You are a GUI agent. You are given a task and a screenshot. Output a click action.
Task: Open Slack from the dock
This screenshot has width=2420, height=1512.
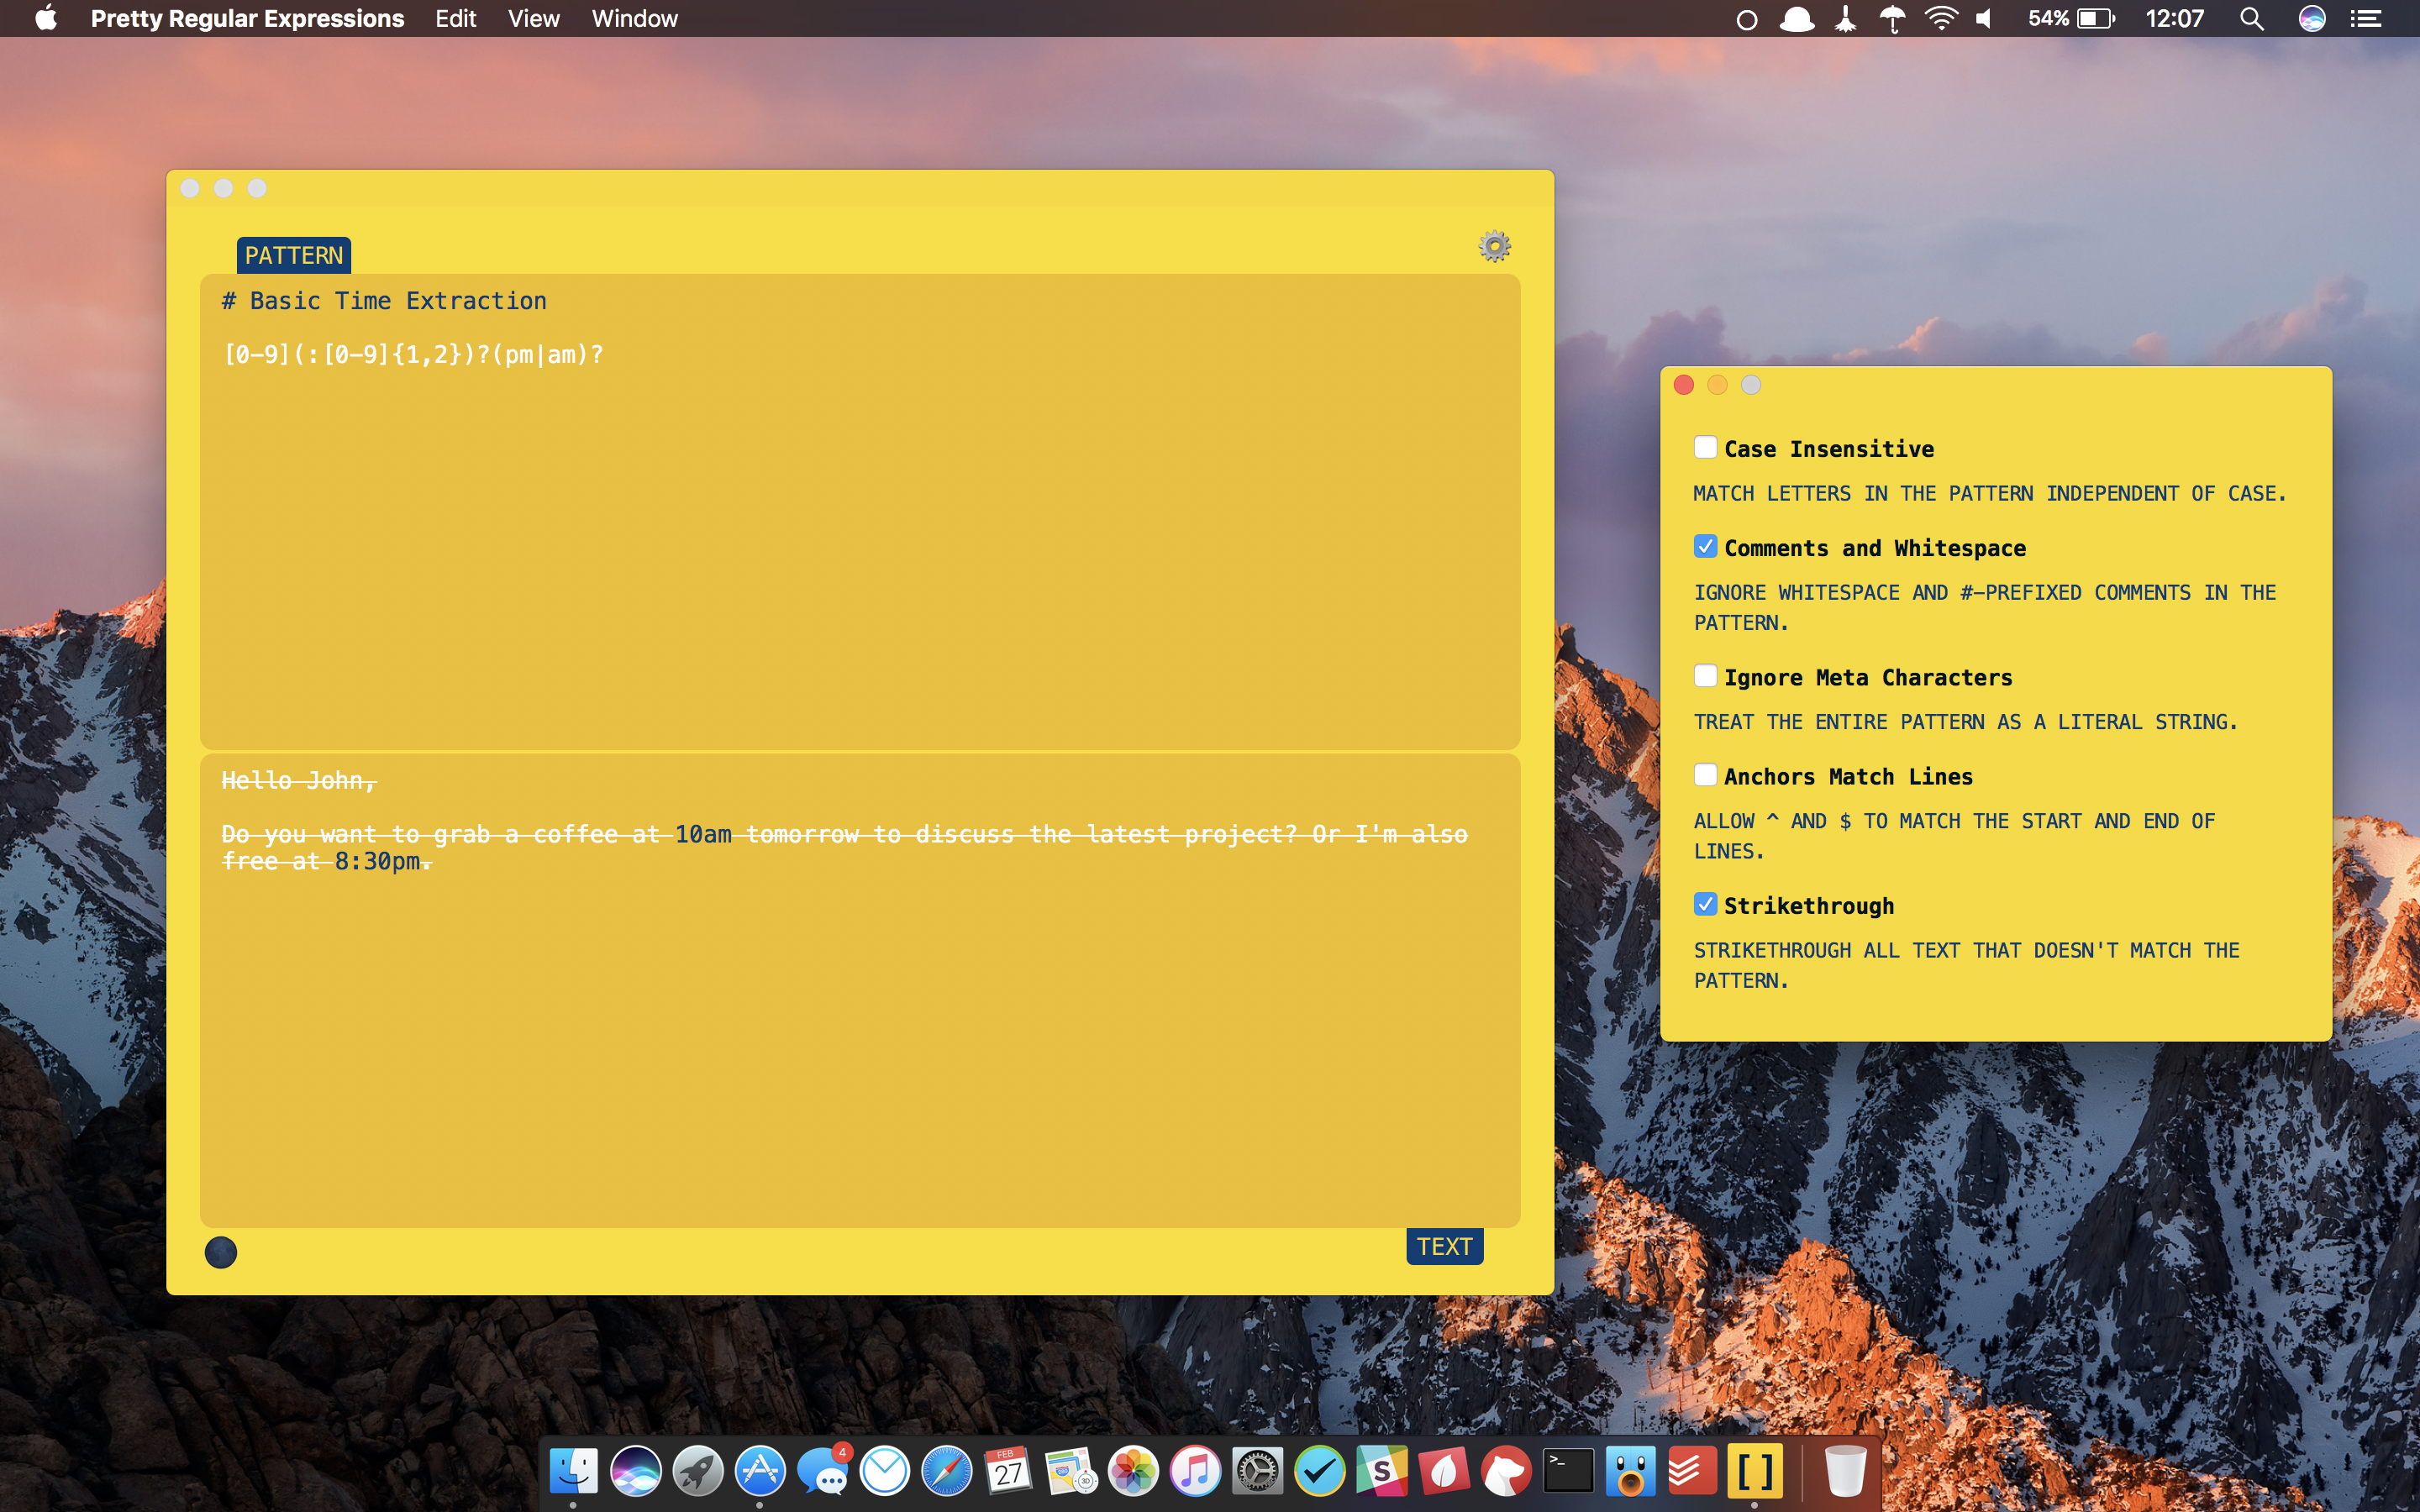click(1381, 1471)
